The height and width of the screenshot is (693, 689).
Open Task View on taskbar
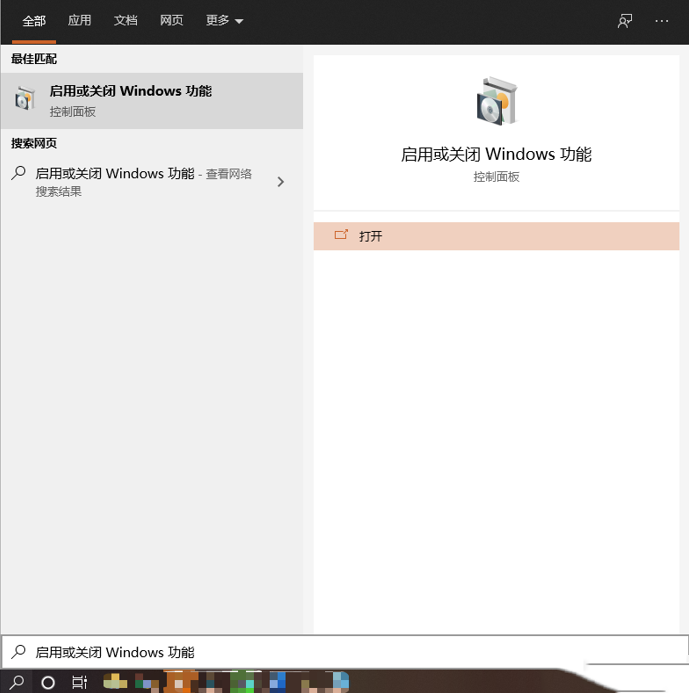80,683
